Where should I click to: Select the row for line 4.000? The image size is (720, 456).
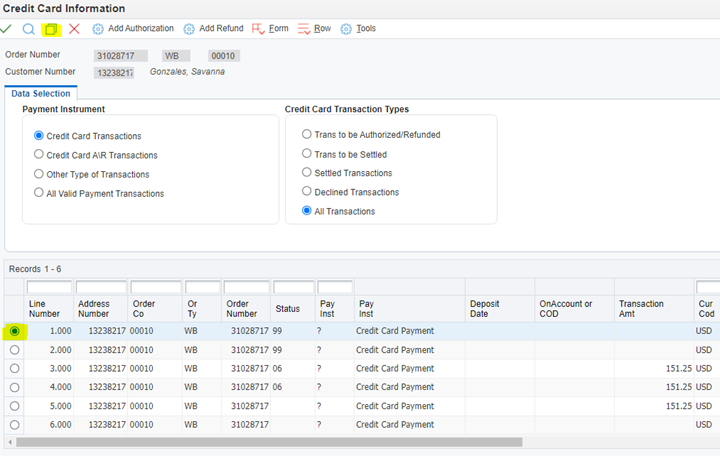(x=15, y=387)
